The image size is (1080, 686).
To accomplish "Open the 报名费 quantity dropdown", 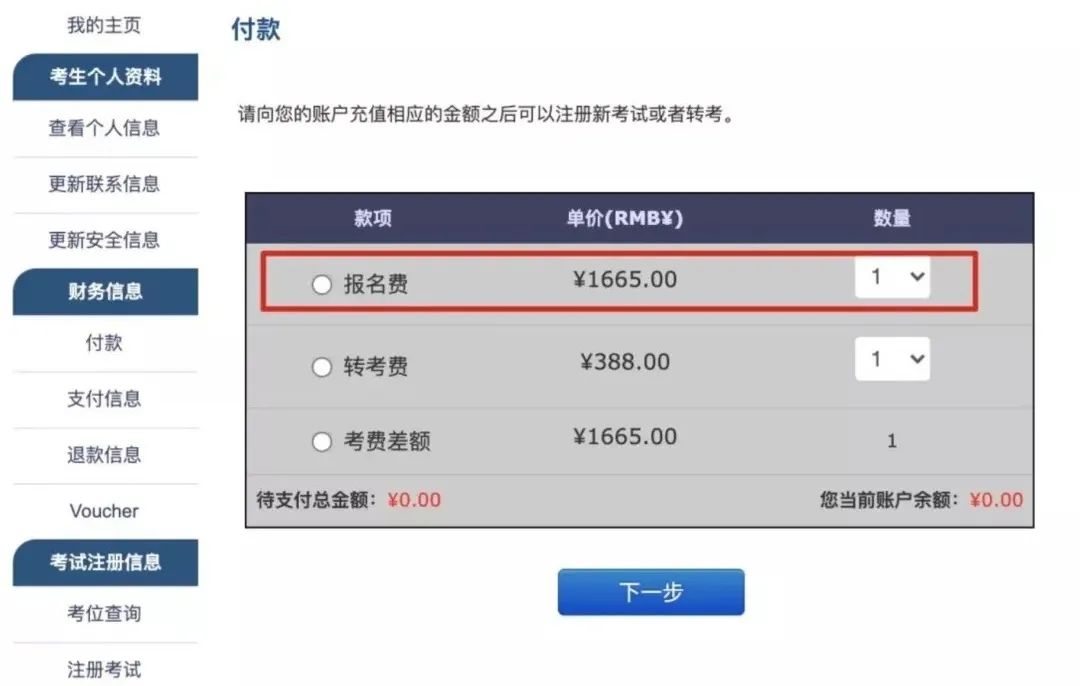I will click(892, 277).
